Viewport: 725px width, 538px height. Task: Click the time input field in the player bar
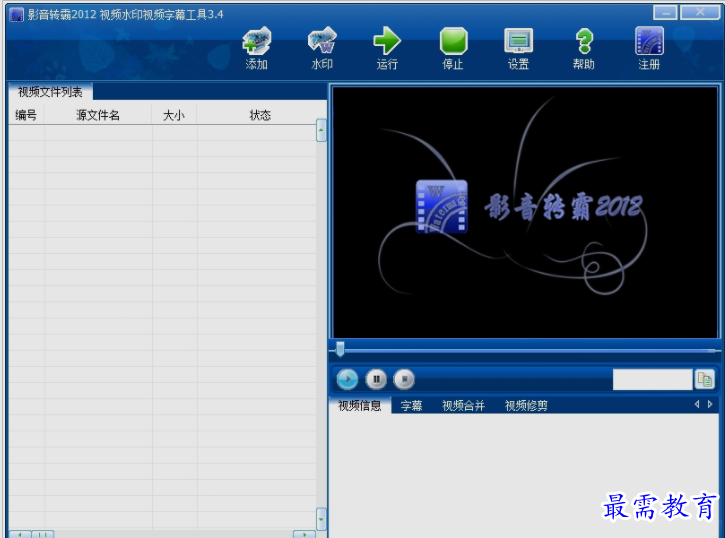click(652, 379)
